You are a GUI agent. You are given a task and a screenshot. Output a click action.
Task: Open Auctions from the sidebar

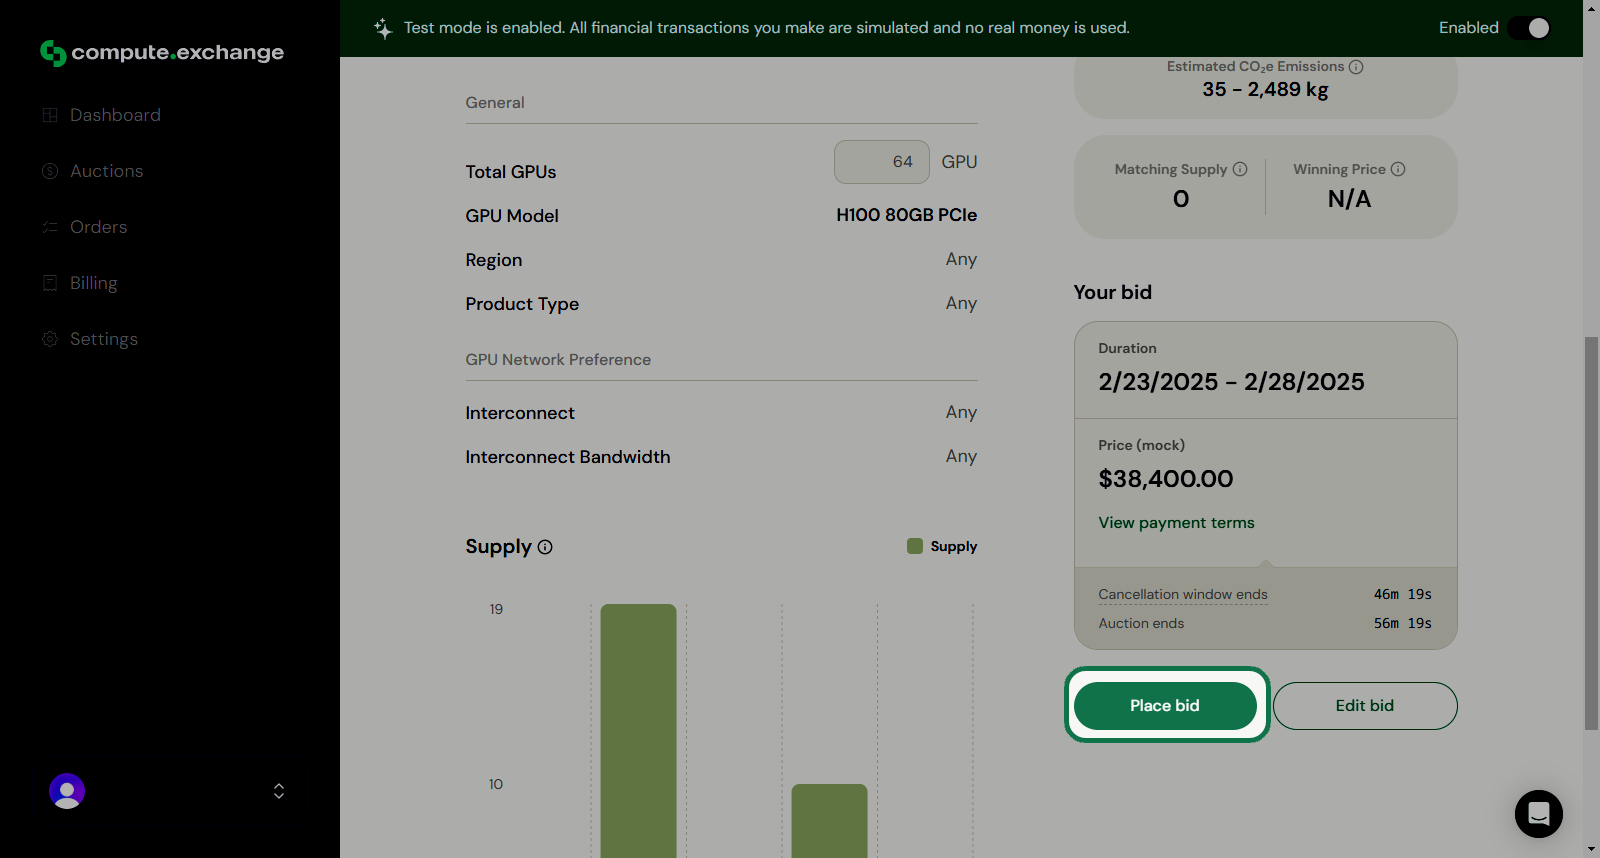106,171
